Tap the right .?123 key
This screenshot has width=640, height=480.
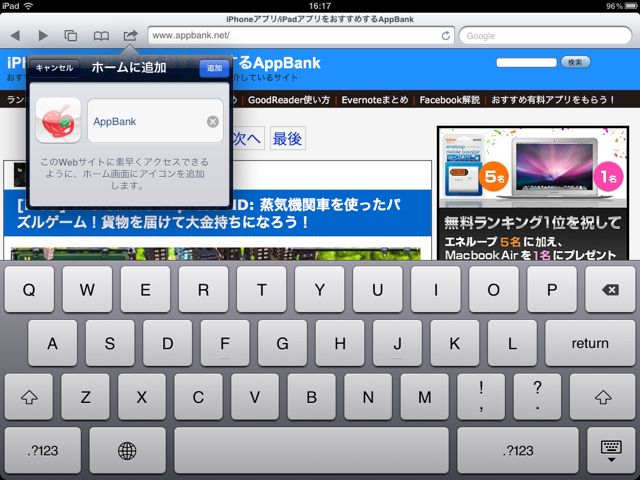(x=518, y=451)
